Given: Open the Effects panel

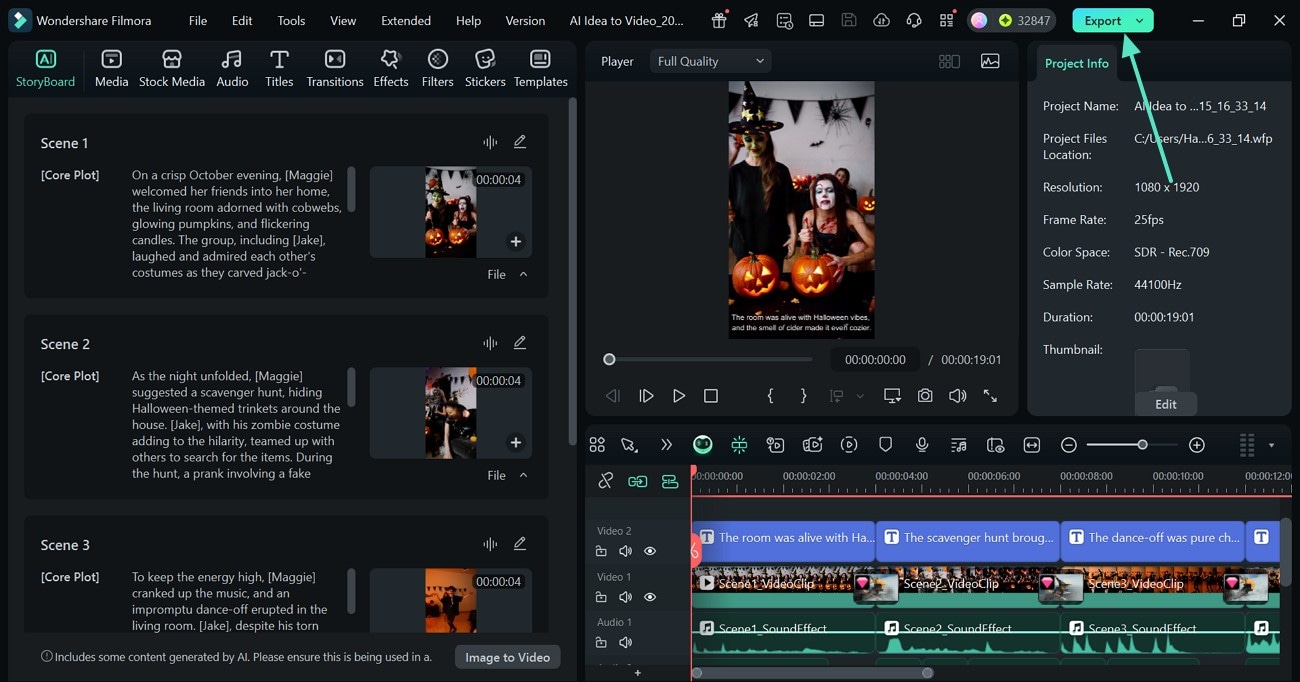Looking at the screenshot, I should click(x=390, y=68).
